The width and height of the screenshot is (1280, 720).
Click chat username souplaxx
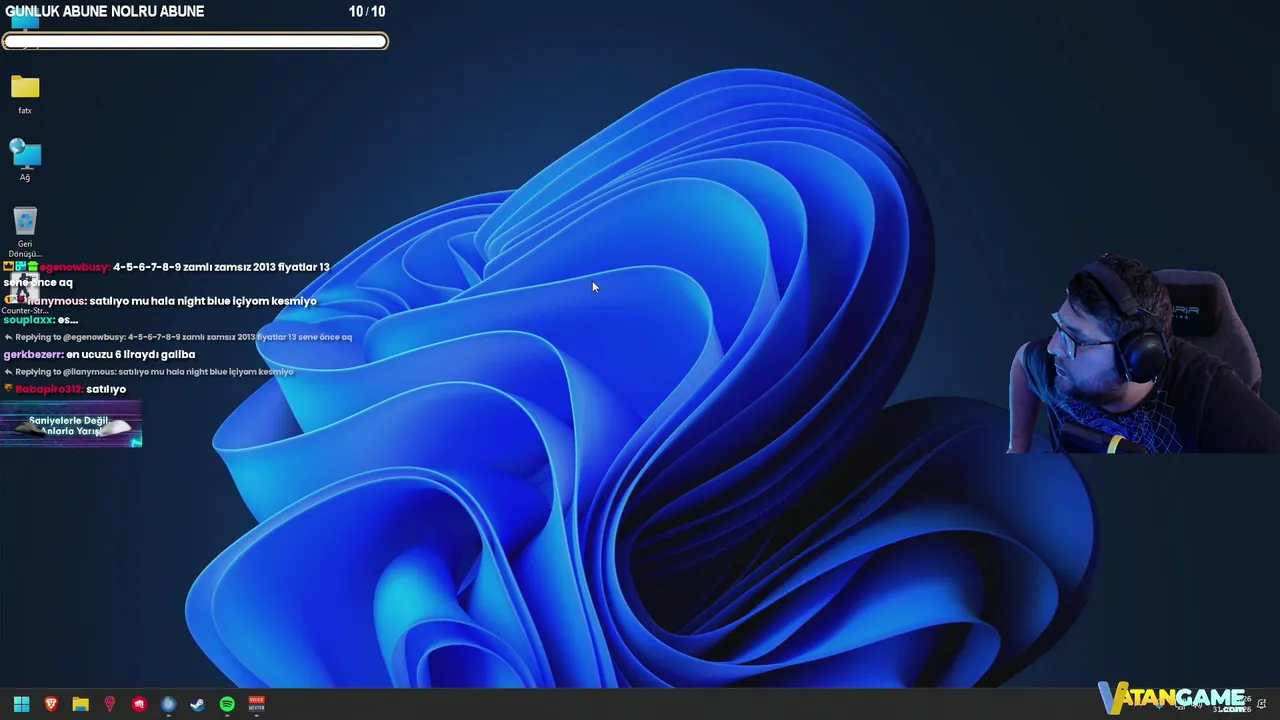pos(29,319)
